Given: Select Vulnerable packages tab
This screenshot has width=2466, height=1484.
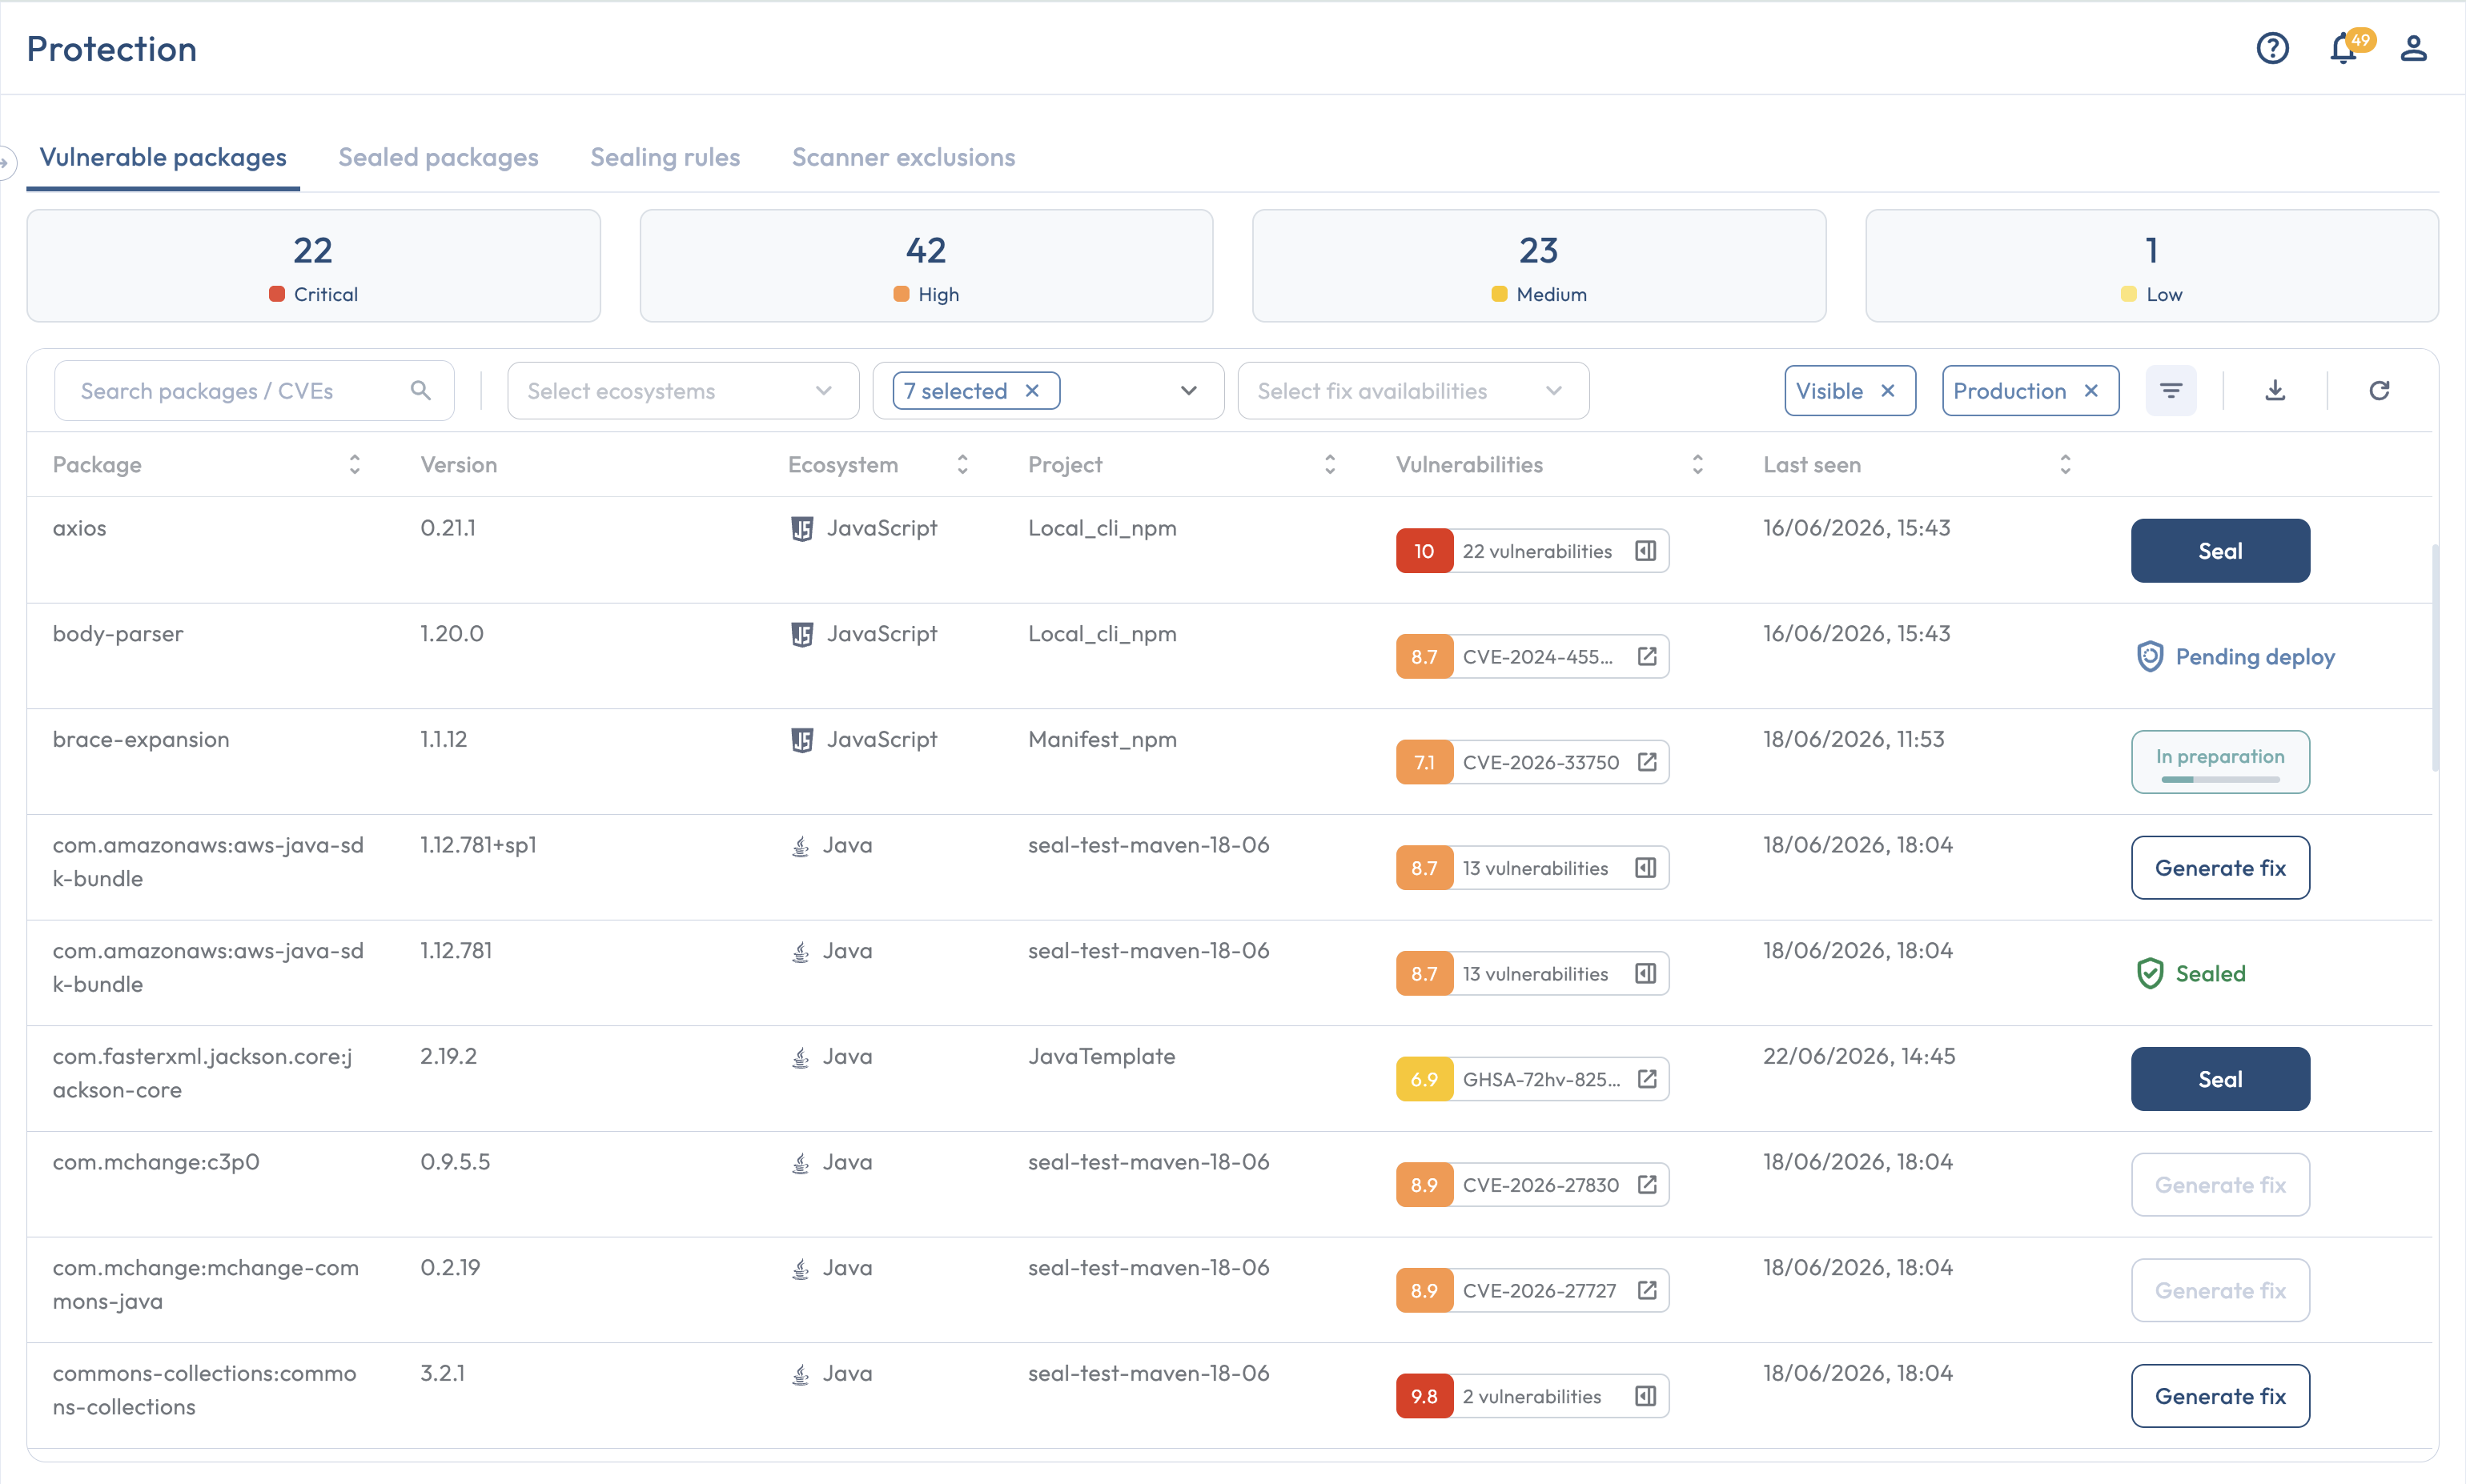Looking at the screenshot, I should [163, 157].
